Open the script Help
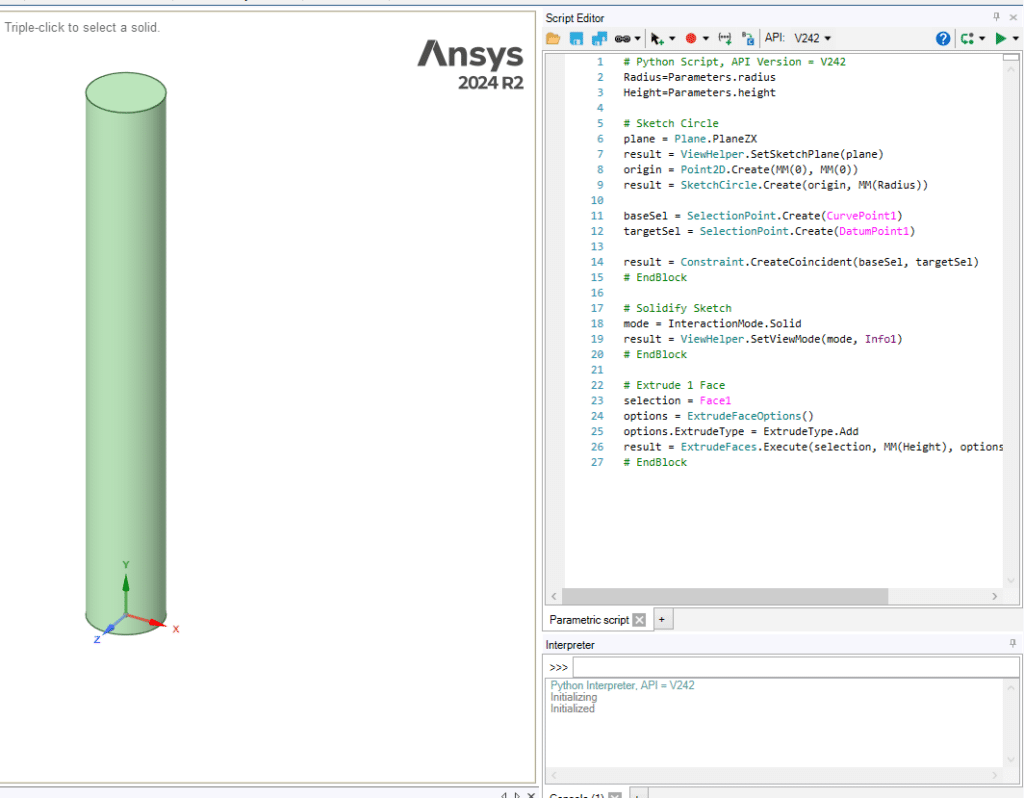Viewport: 1024px width, 798px height. 943,38
